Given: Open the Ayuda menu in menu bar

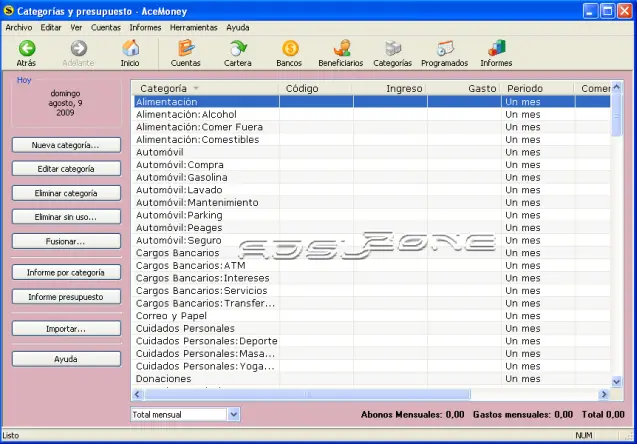Looking at the screenshot, I should click(x=238, y=28).
